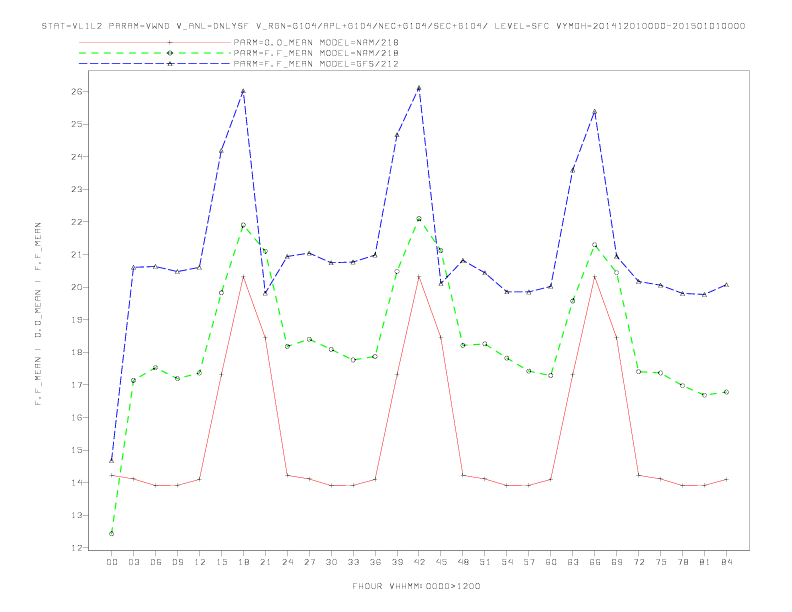Click x-axis forecast hour label 06
This screenshot has height=612, width=792.
[156, 562]
